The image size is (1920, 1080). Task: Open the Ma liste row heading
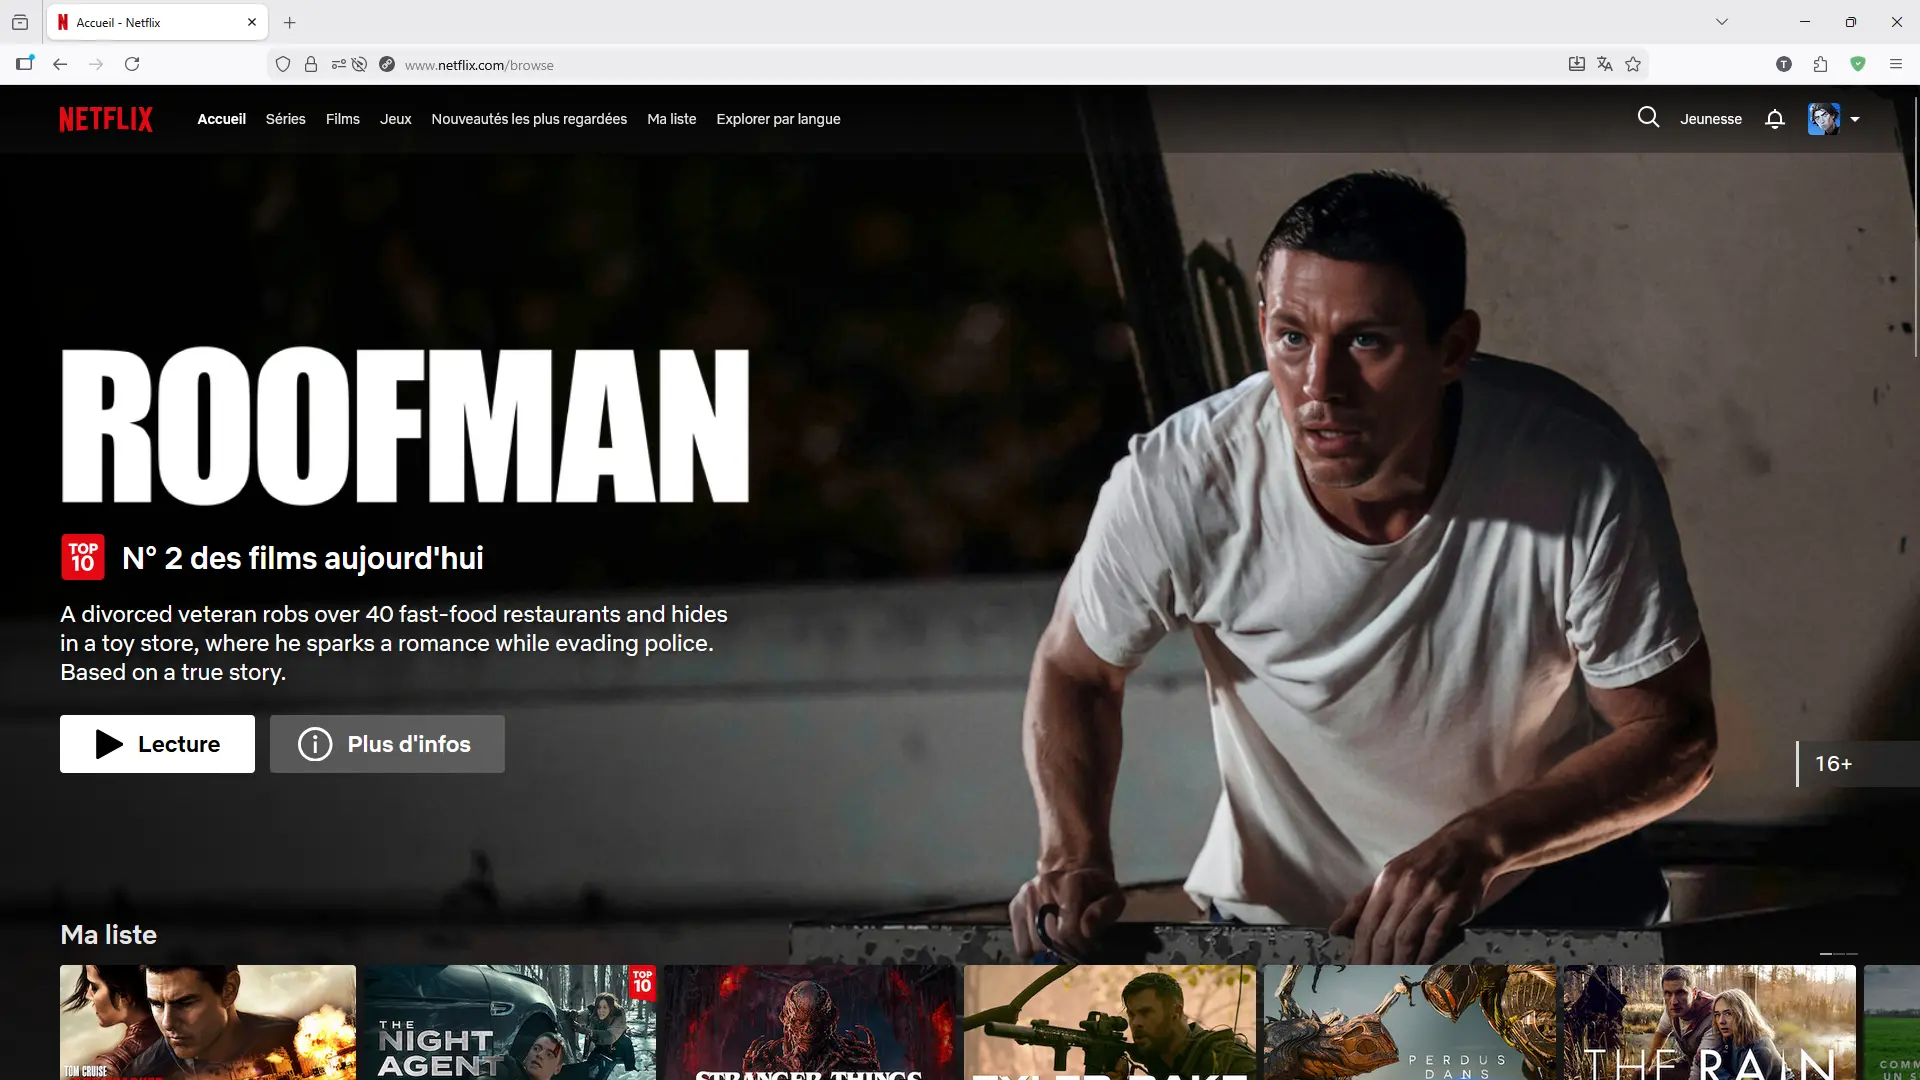109,935
